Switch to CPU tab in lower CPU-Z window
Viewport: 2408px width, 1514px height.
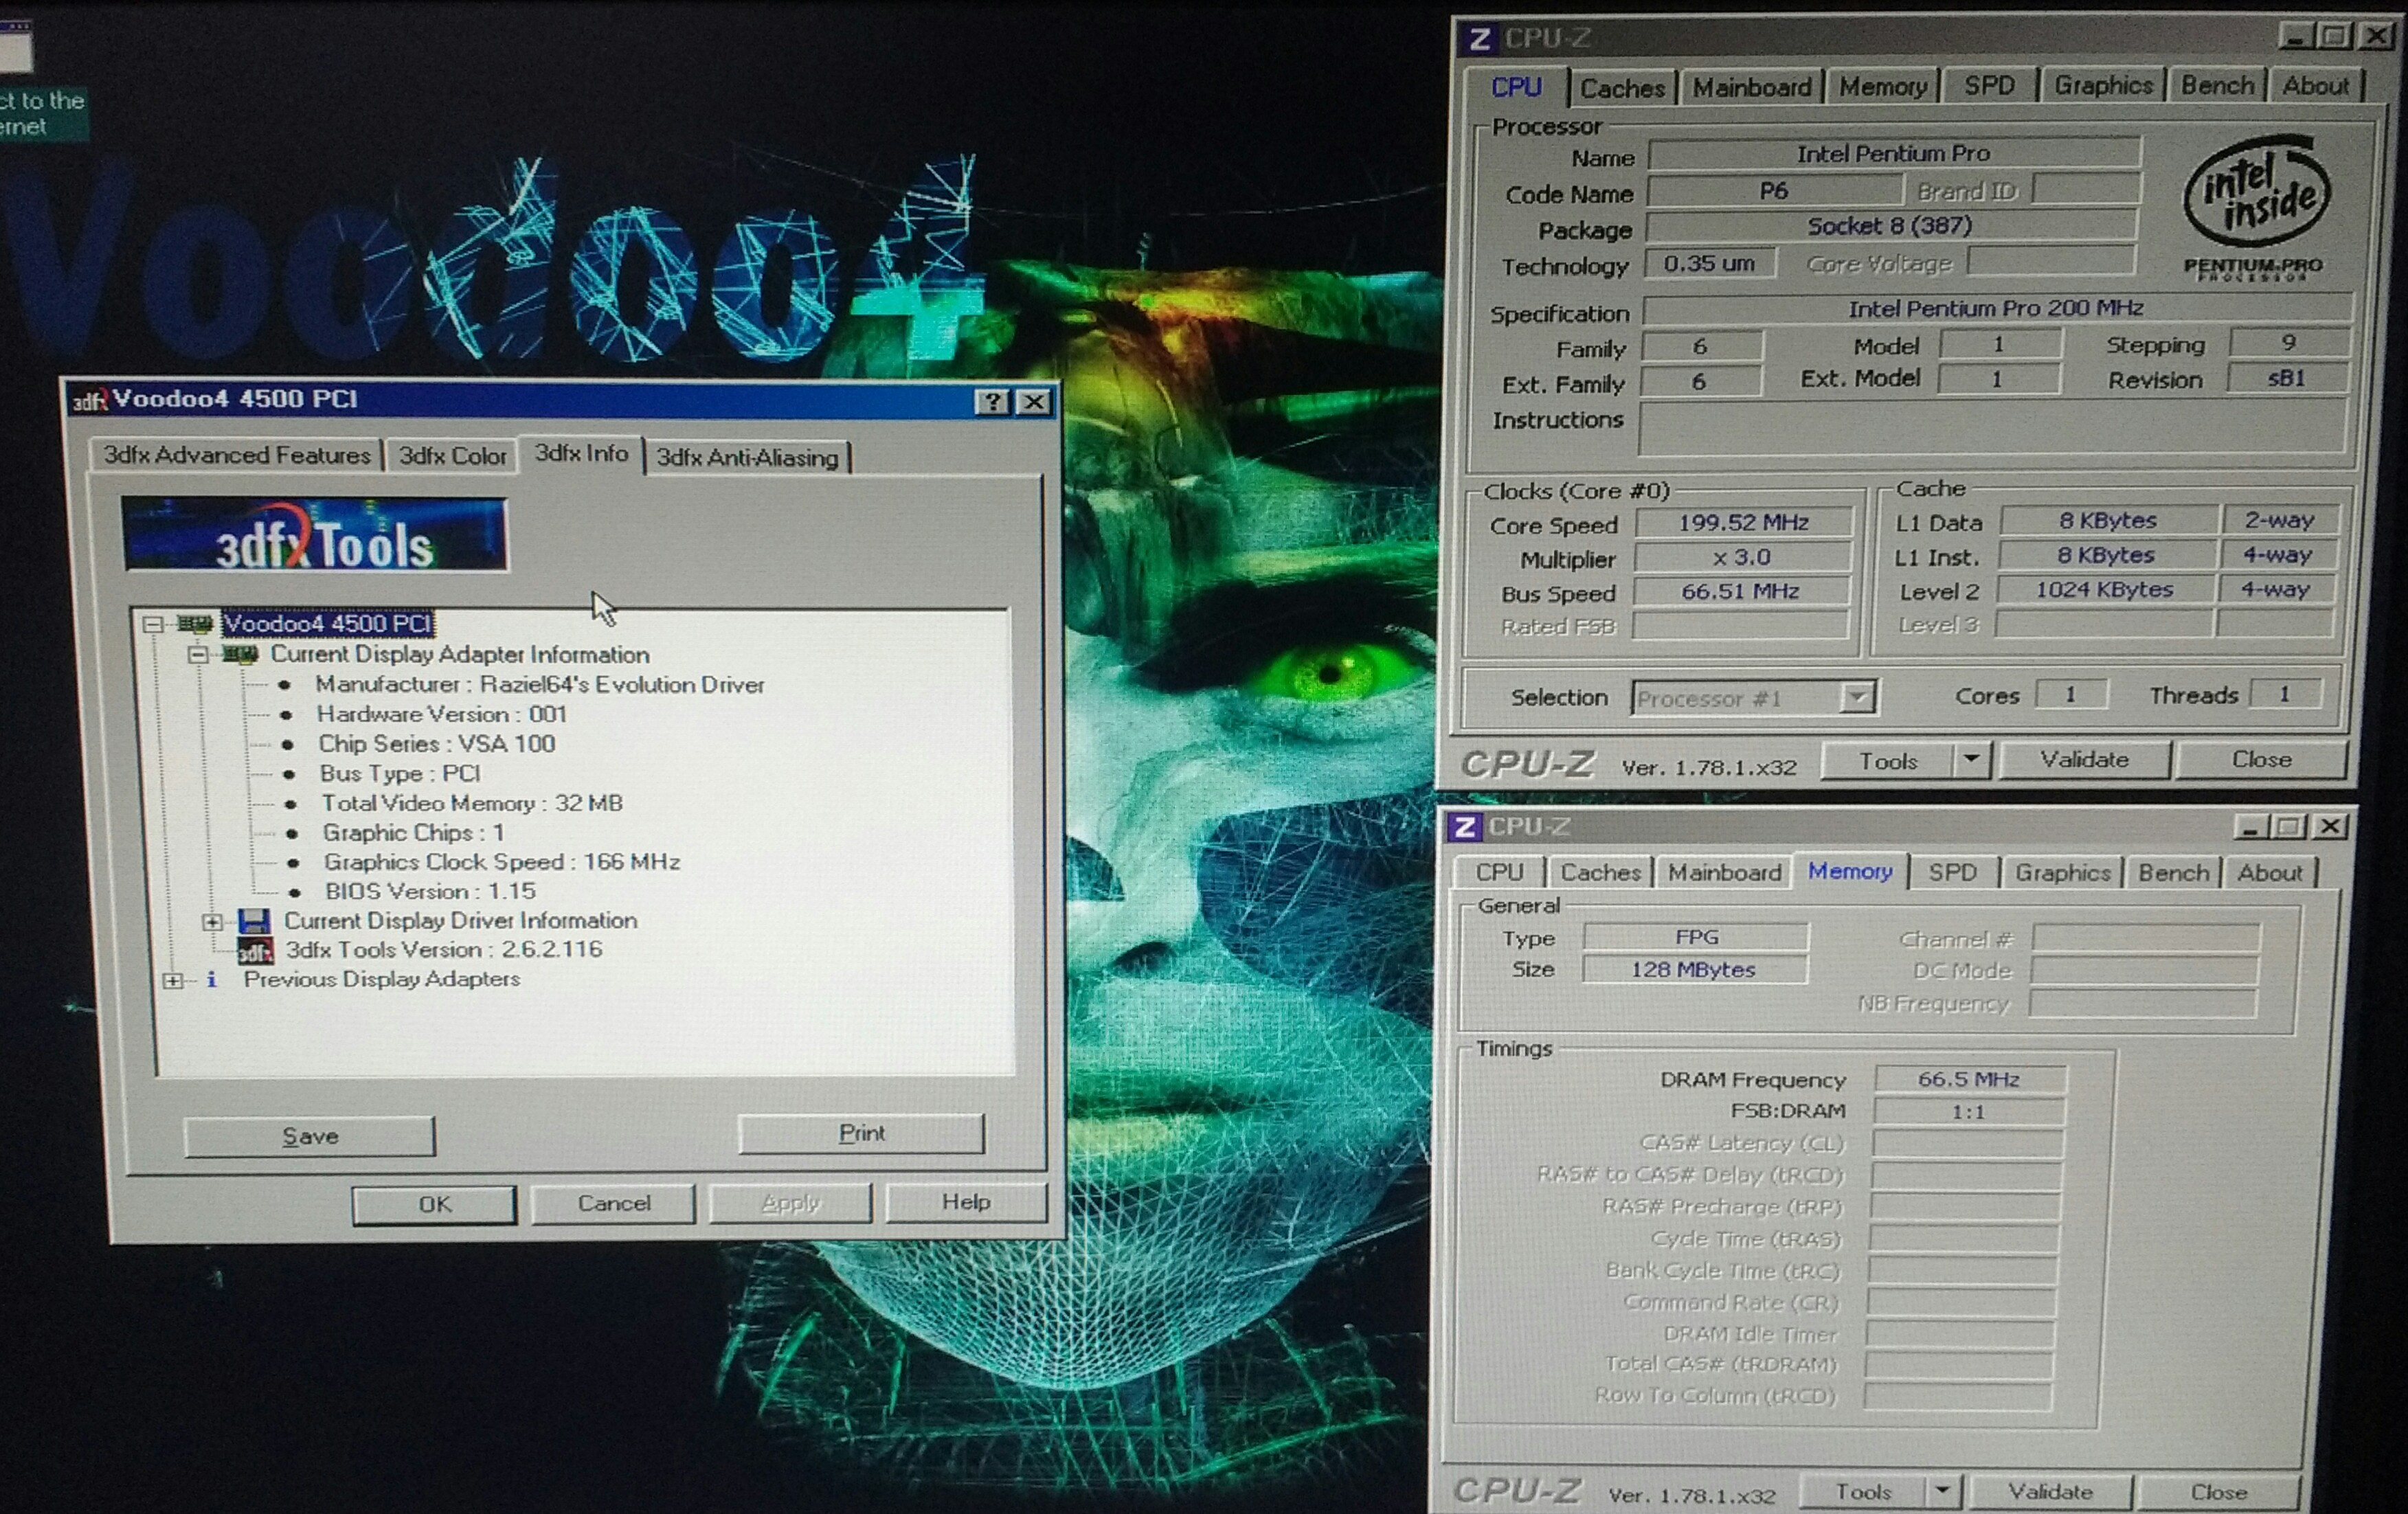click(x=1499, y=873)
